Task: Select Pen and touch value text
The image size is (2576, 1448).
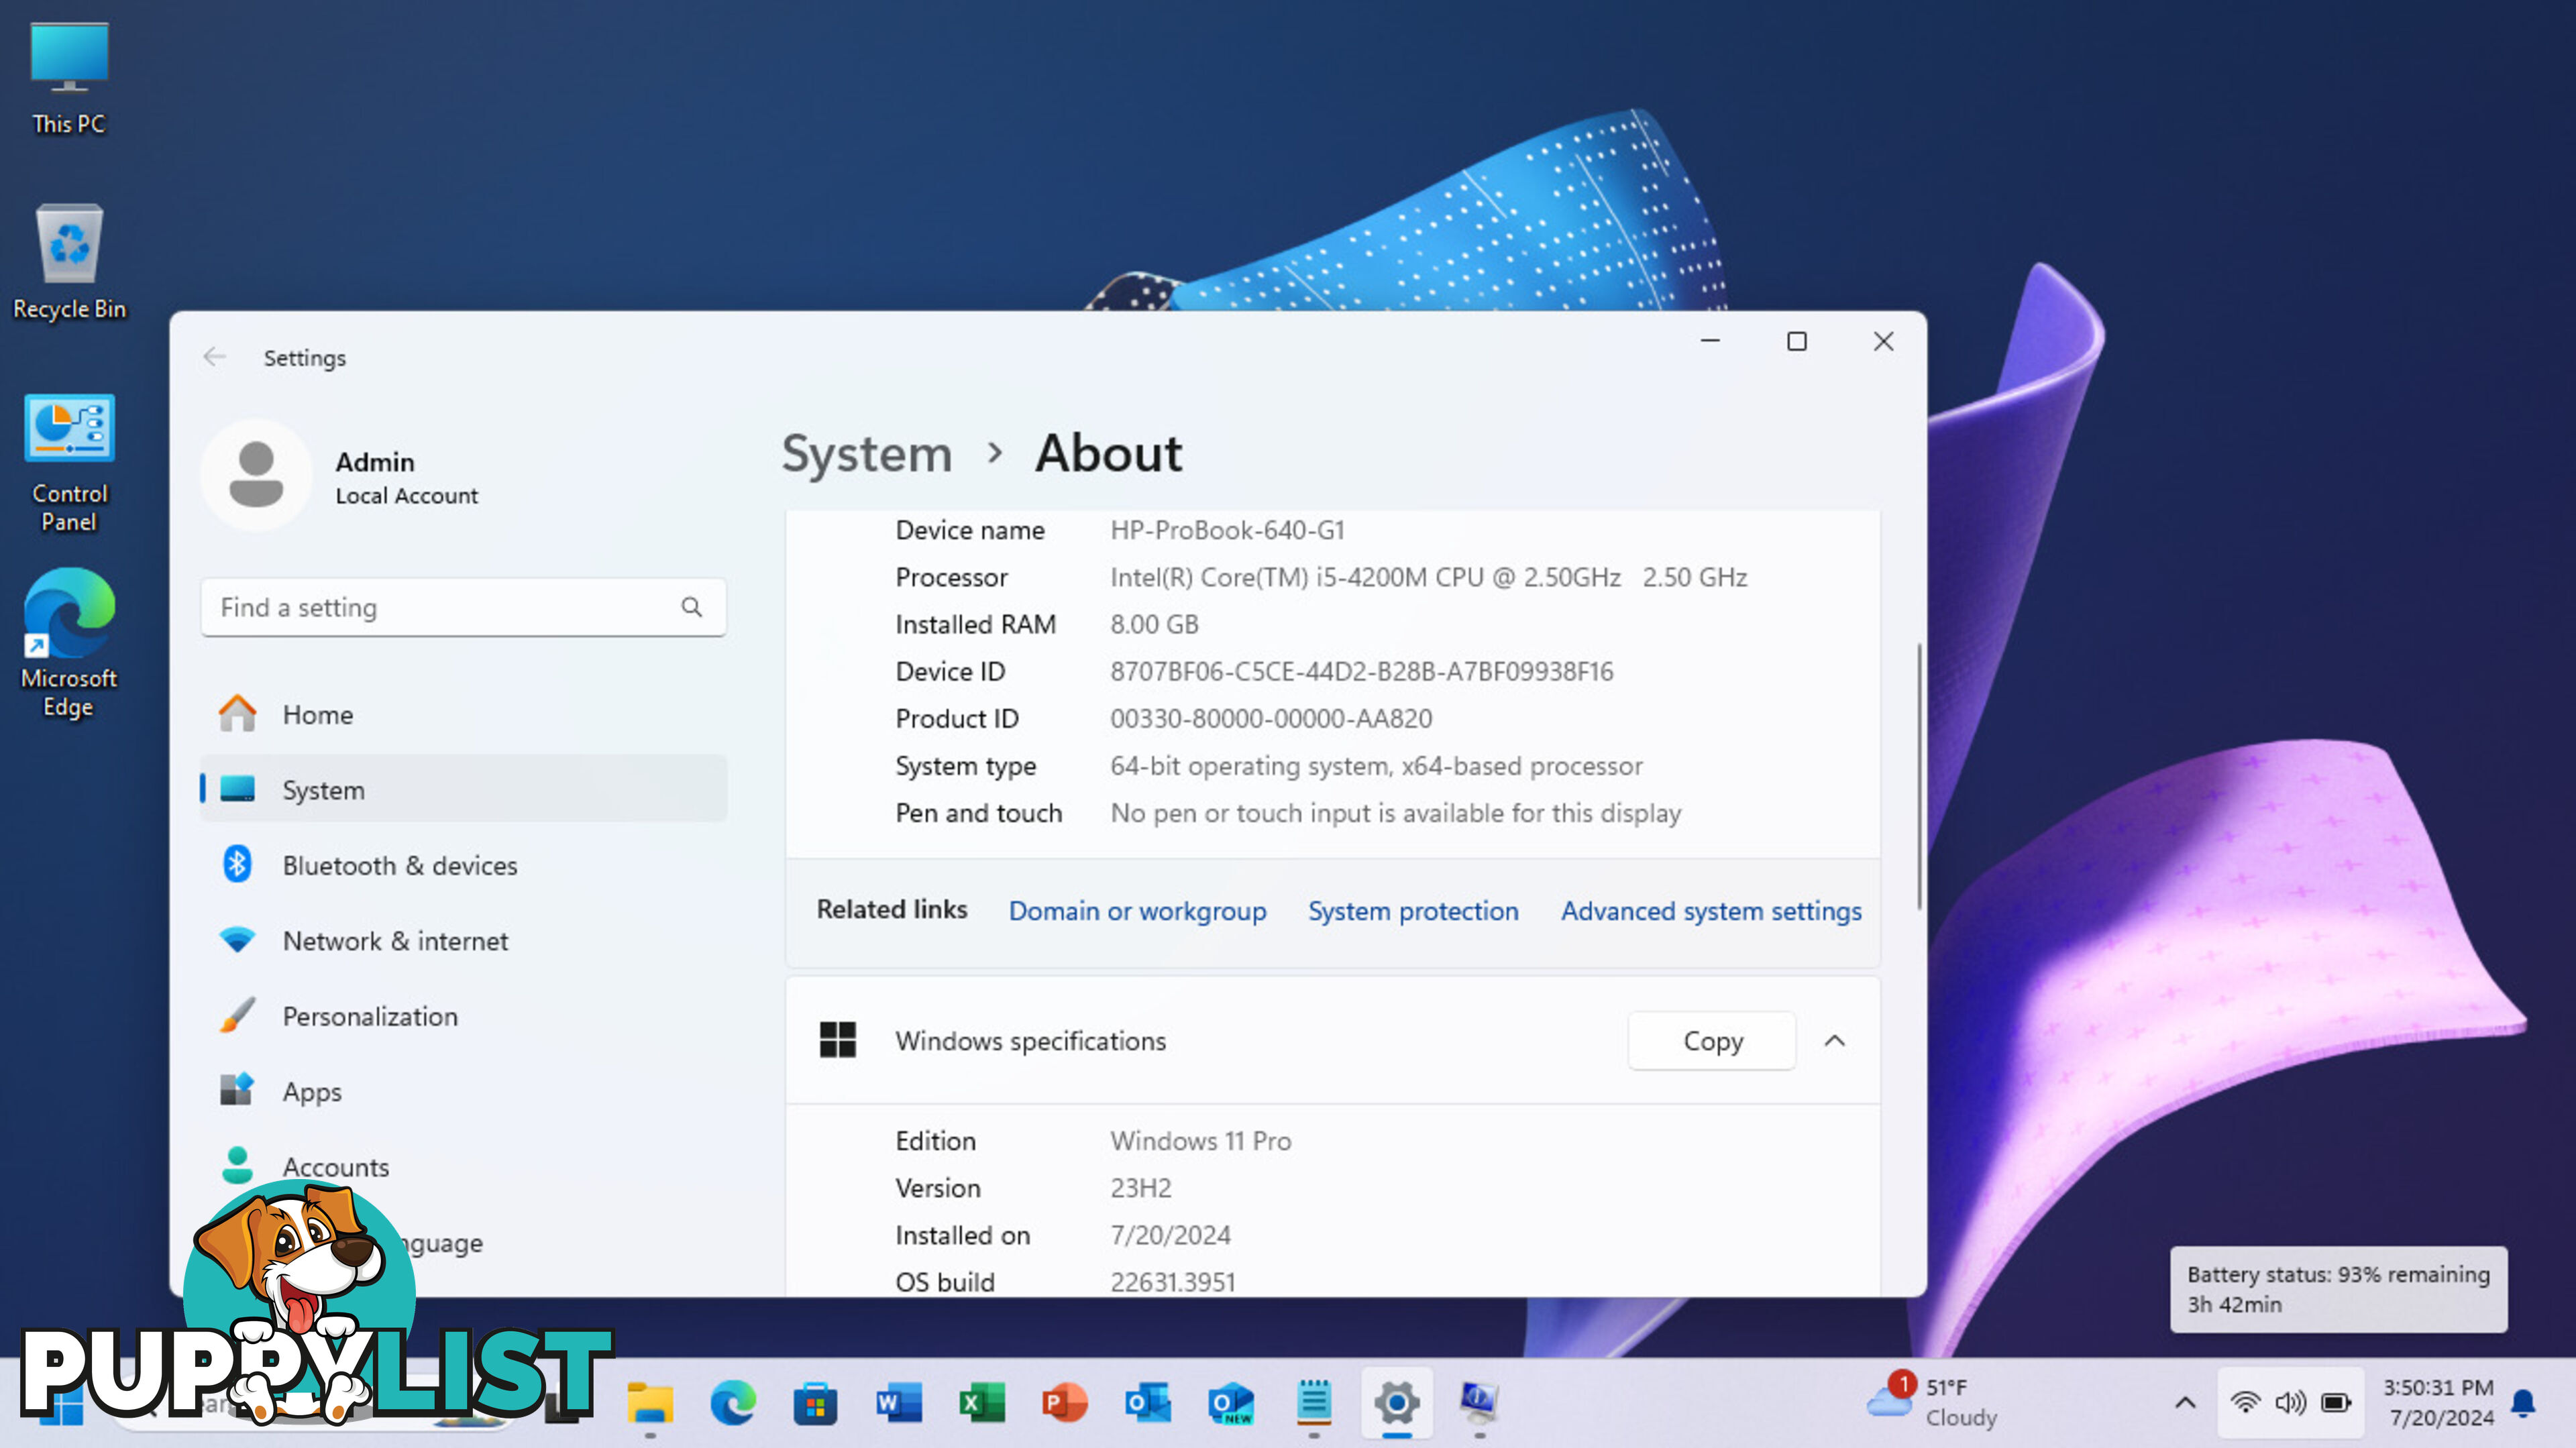Action: [x=1396, y=813]
